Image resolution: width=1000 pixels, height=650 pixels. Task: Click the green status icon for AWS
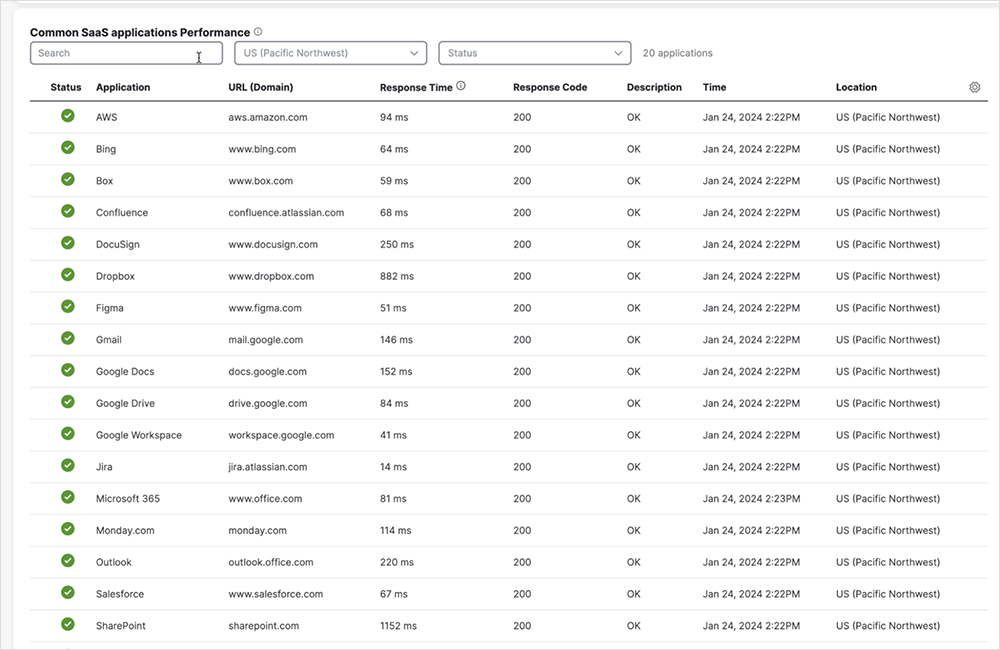[68, 116]
